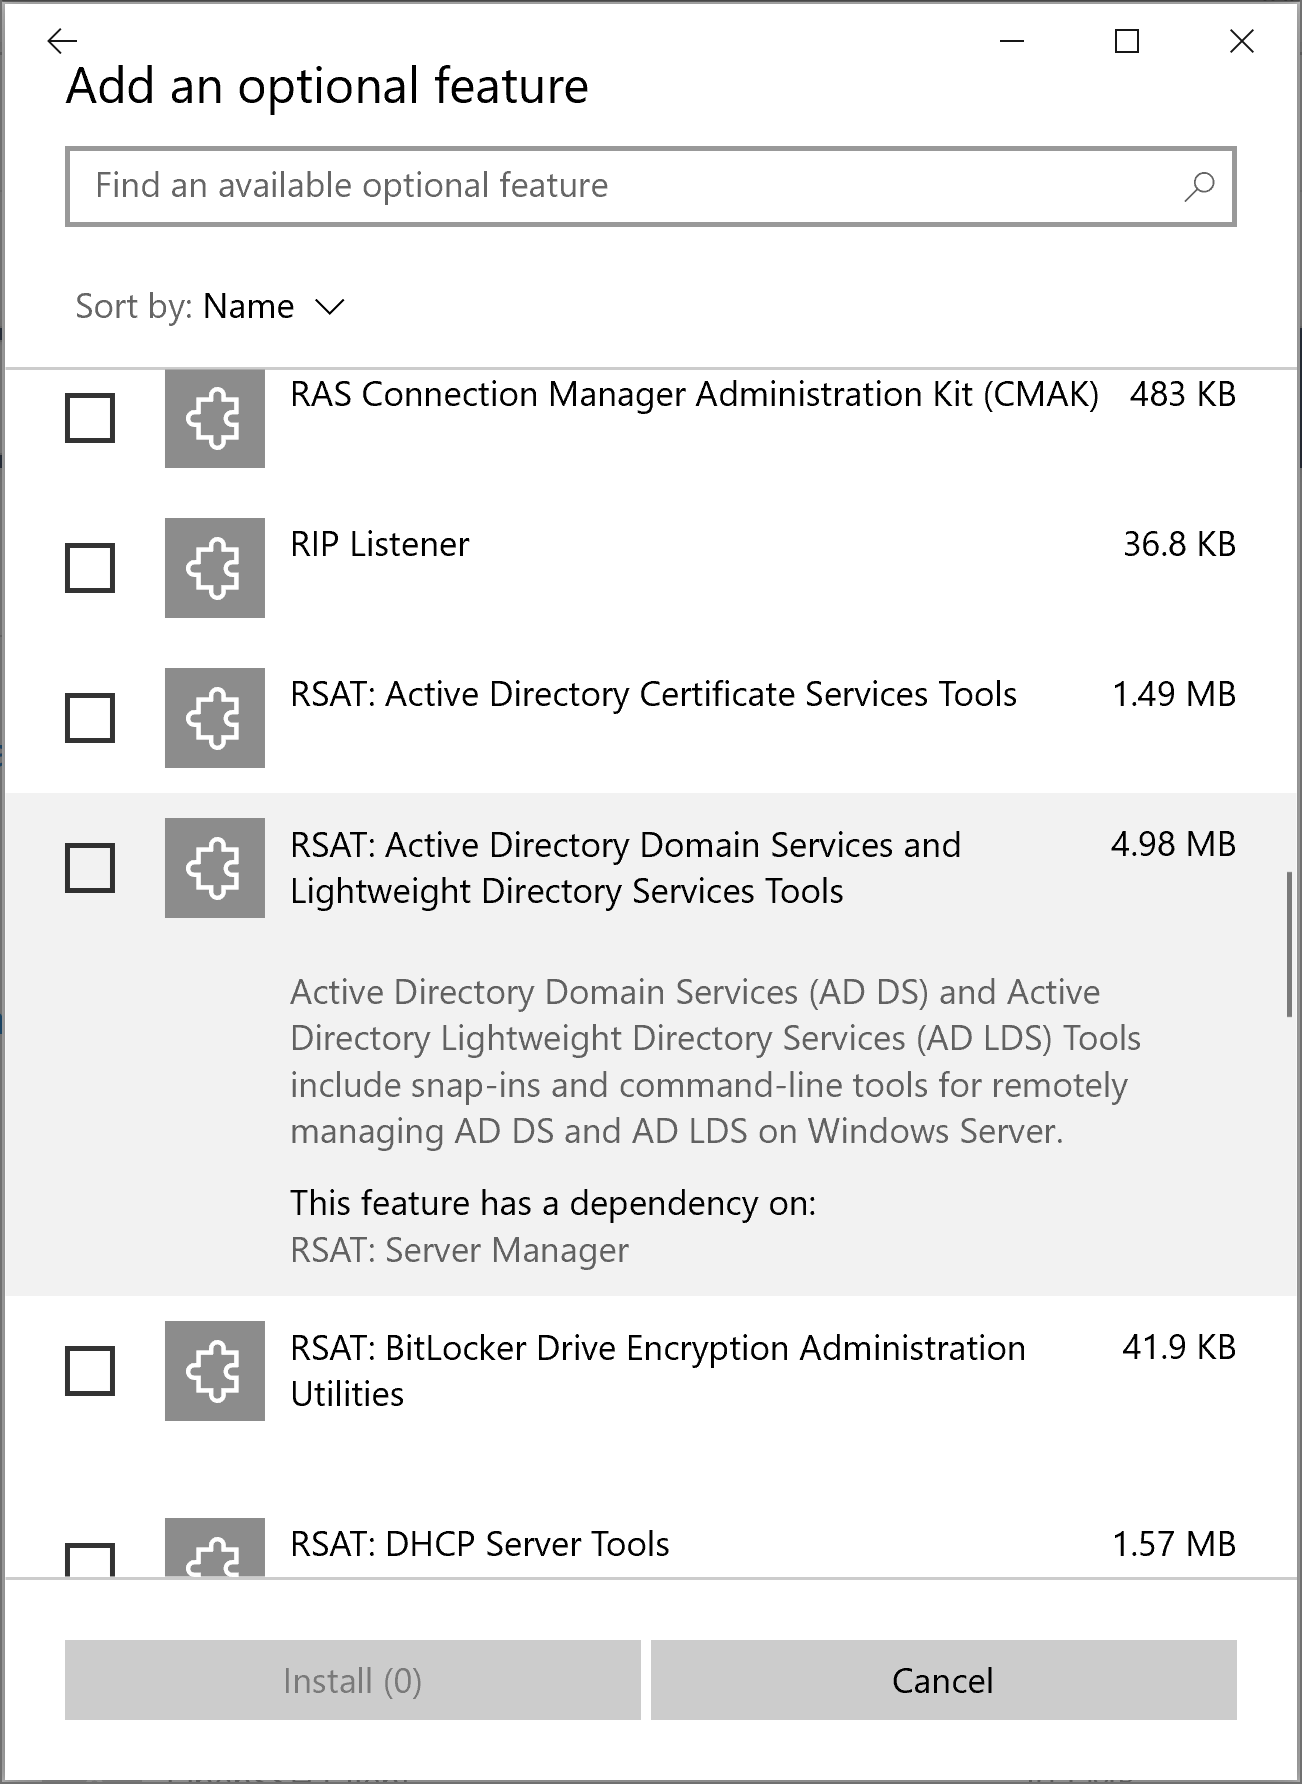Click the DHCP Server Tools puzzle icon
The image size is (1302, 1784).
[x=215, y=1547]
